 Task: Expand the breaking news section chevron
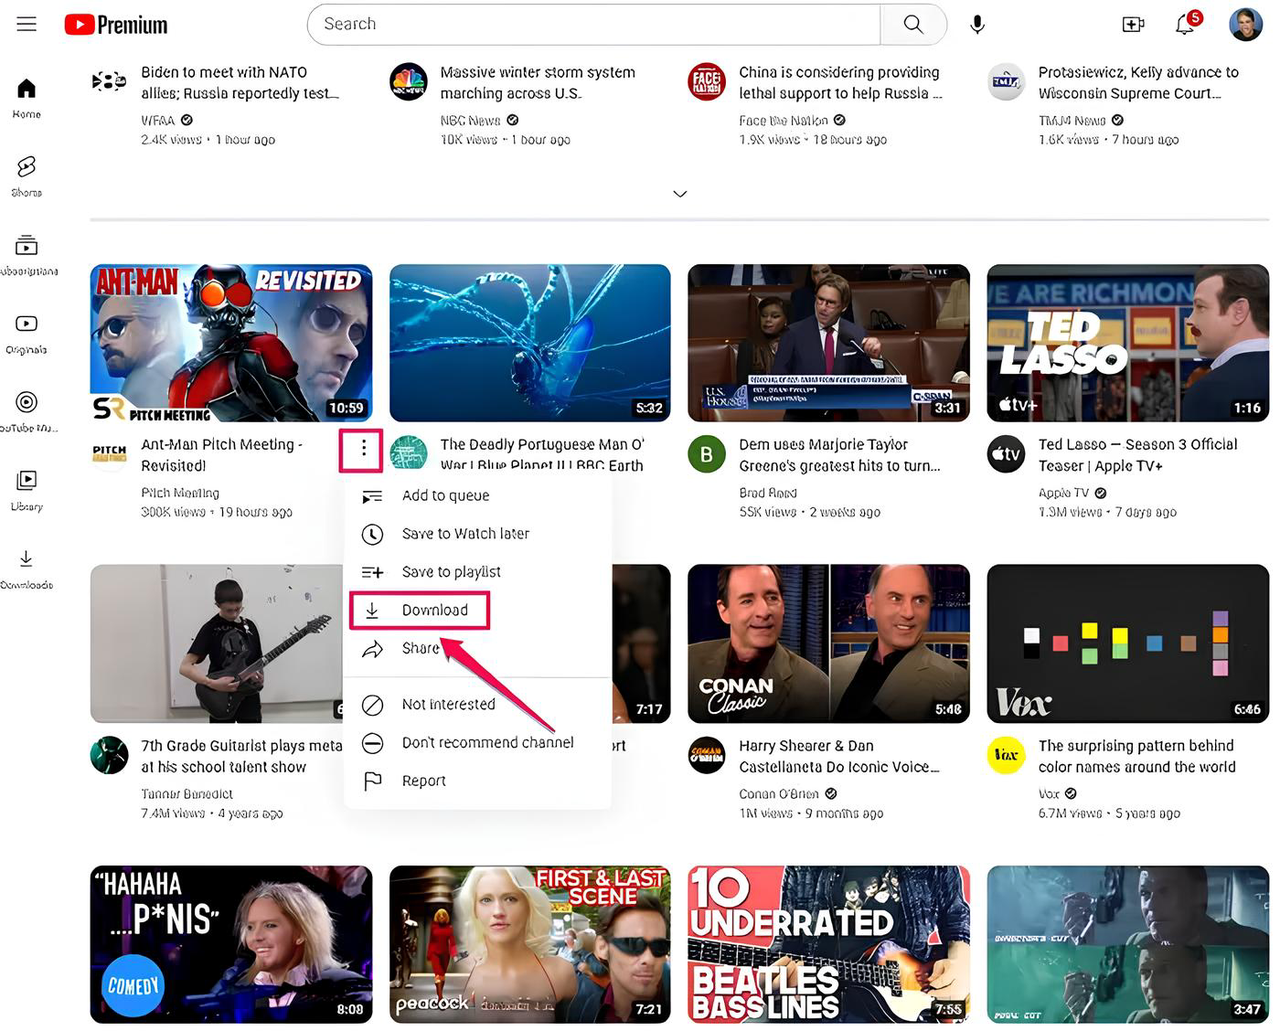680,193
